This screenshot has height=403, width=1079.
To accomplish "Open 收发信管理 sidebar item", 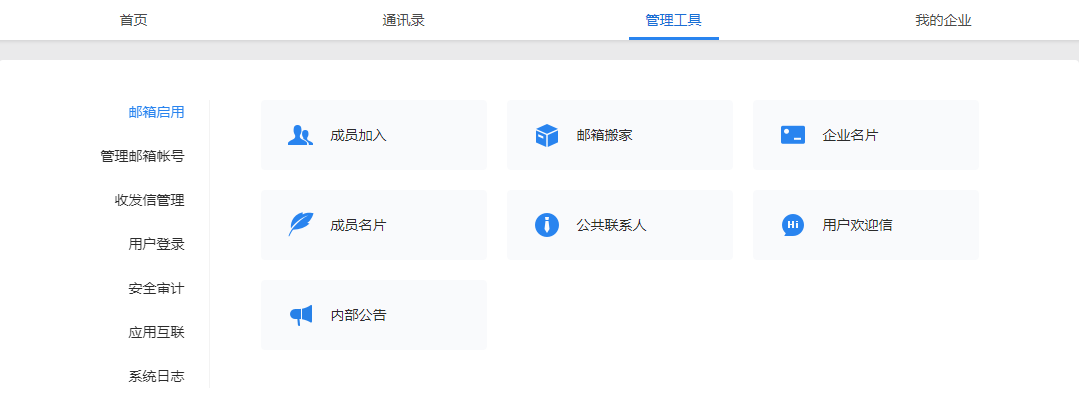I will pyautogui.click(x=149, y=200).
